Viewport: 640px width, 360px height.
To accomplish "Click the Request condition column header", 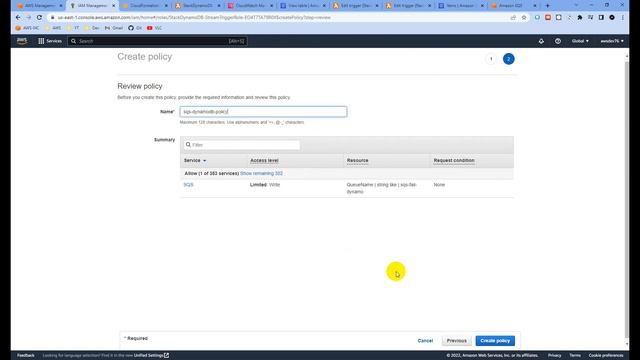I will (x=454, y=160).
